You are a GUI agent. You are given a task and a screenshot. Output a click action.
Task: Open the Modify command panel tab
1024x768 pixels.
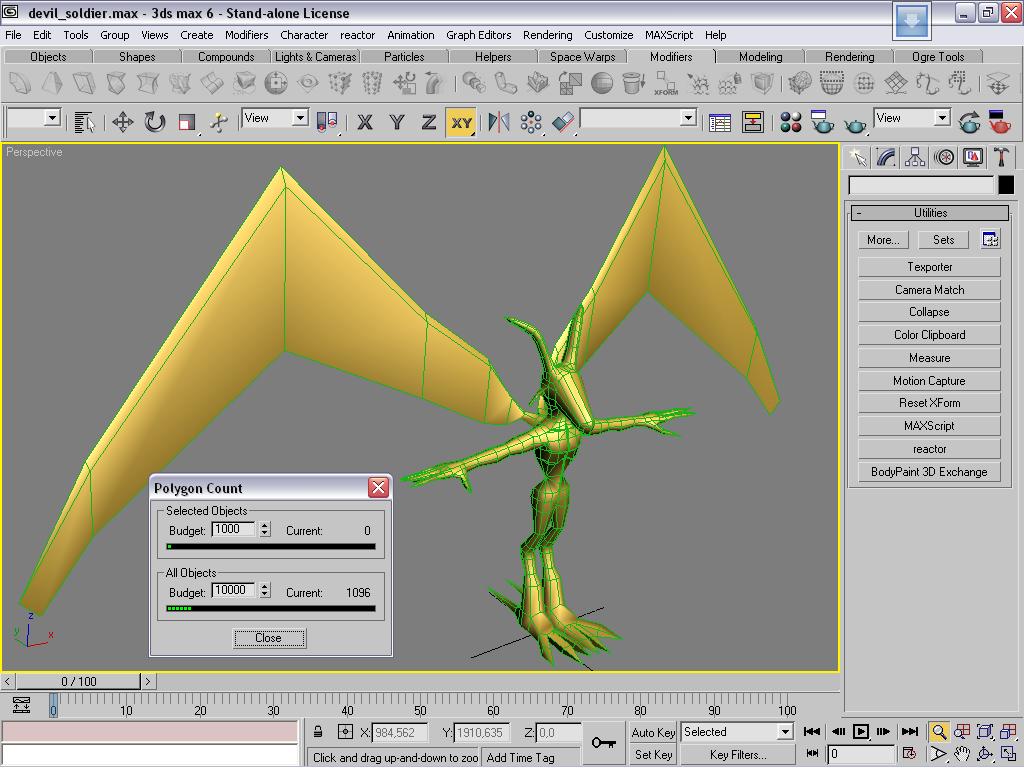pos(886,157)
